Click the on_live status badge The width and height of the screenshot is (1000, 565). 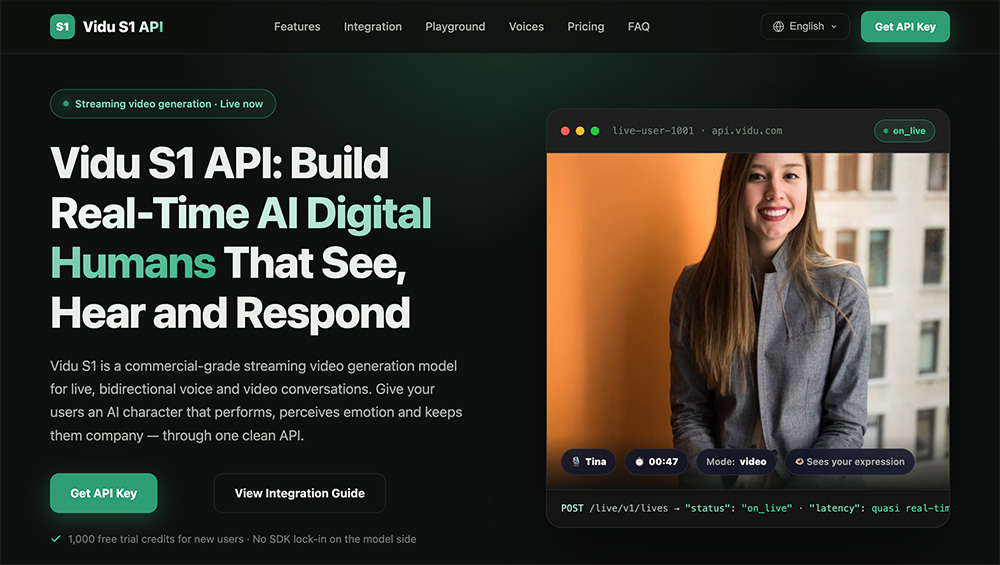(904, 131)
